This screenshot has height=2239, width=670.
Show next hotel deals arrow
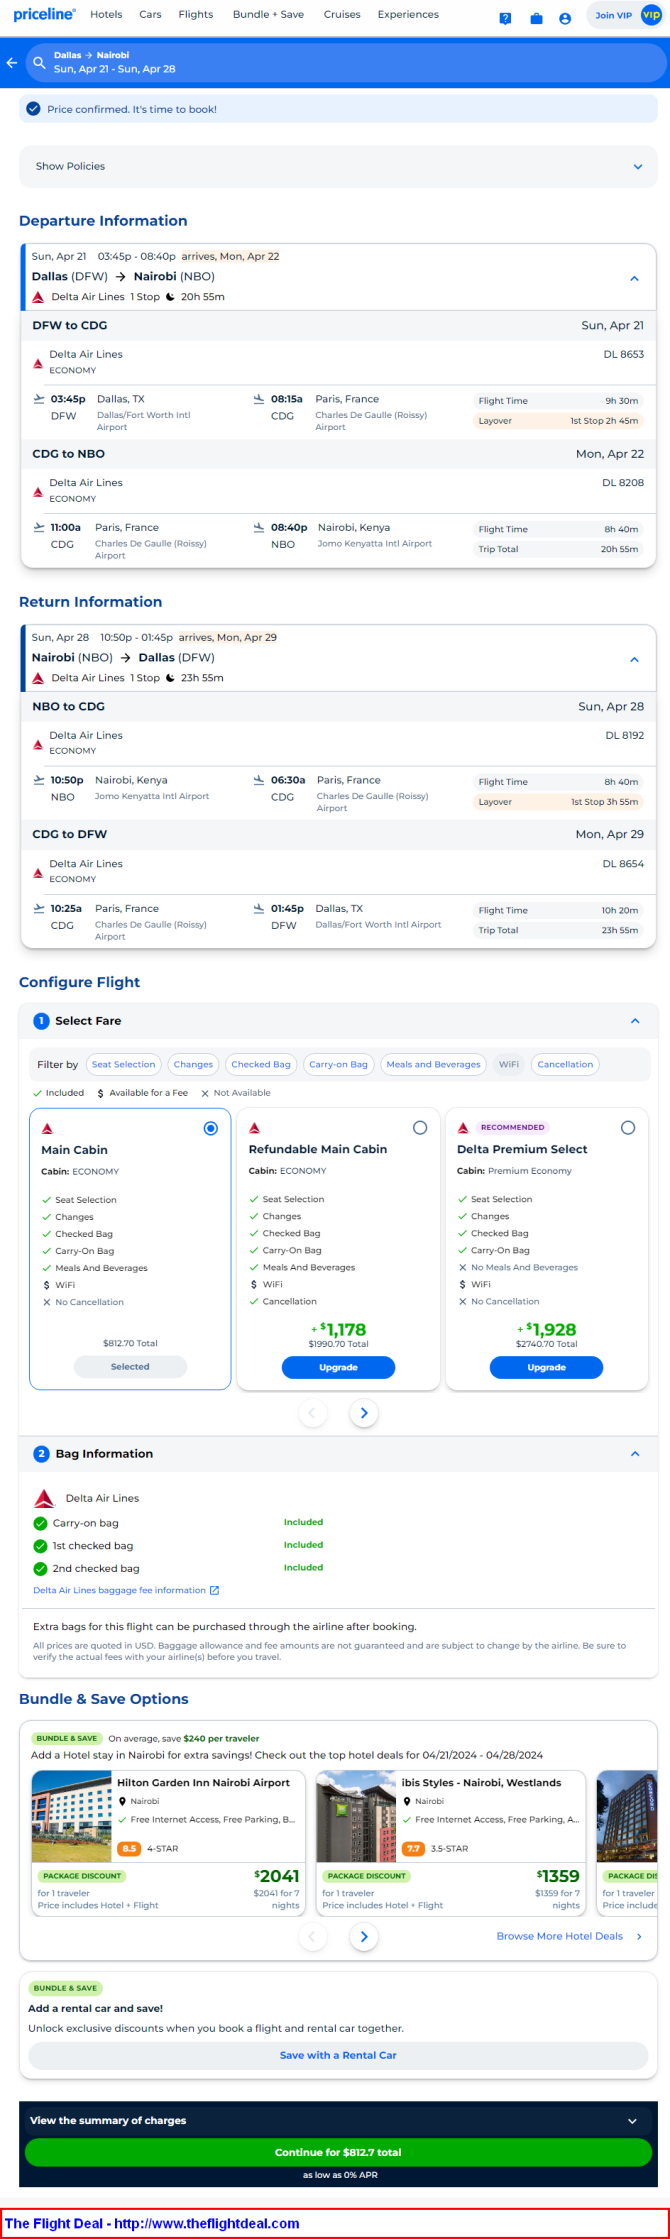pos(364,1937)
